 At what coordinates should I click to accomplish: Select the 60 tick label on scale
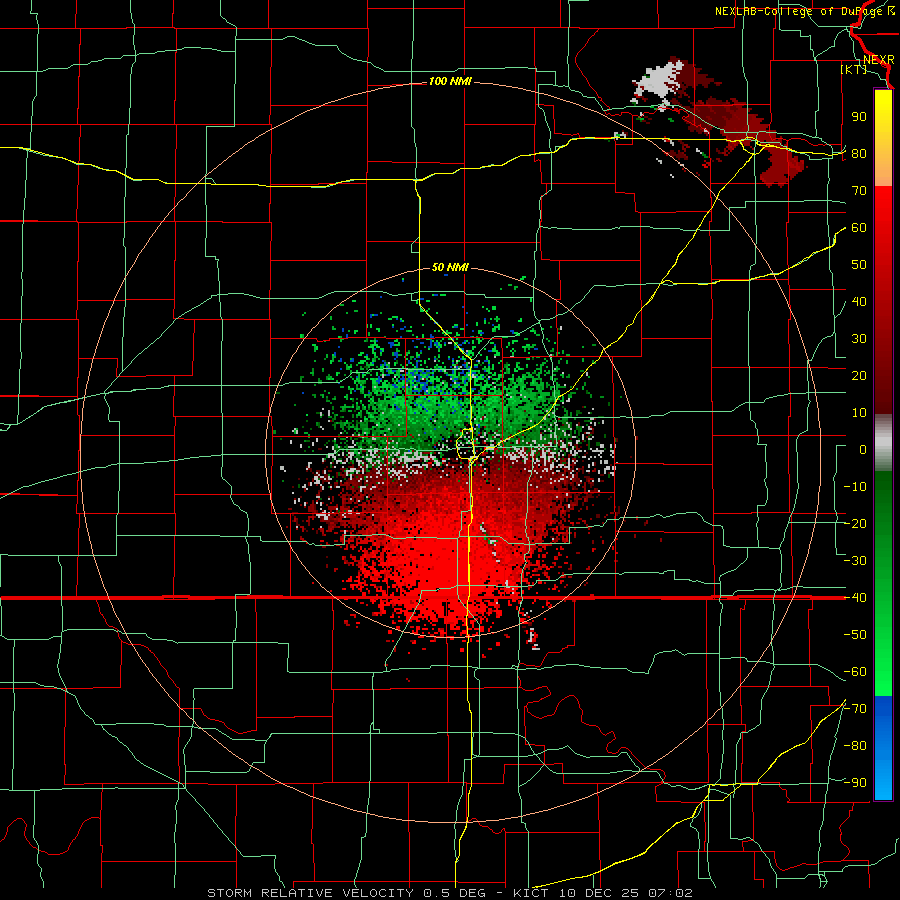point(859,227)
